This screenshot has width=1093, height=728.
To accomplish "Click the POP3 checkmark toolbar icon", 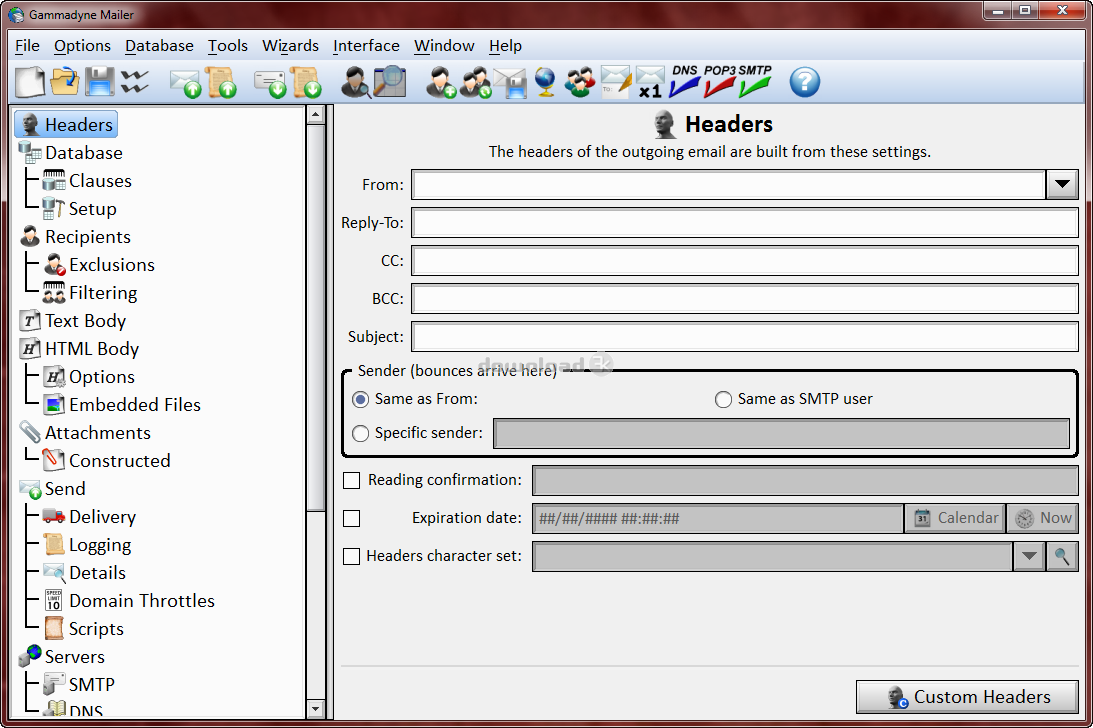I will pos(719,81).
